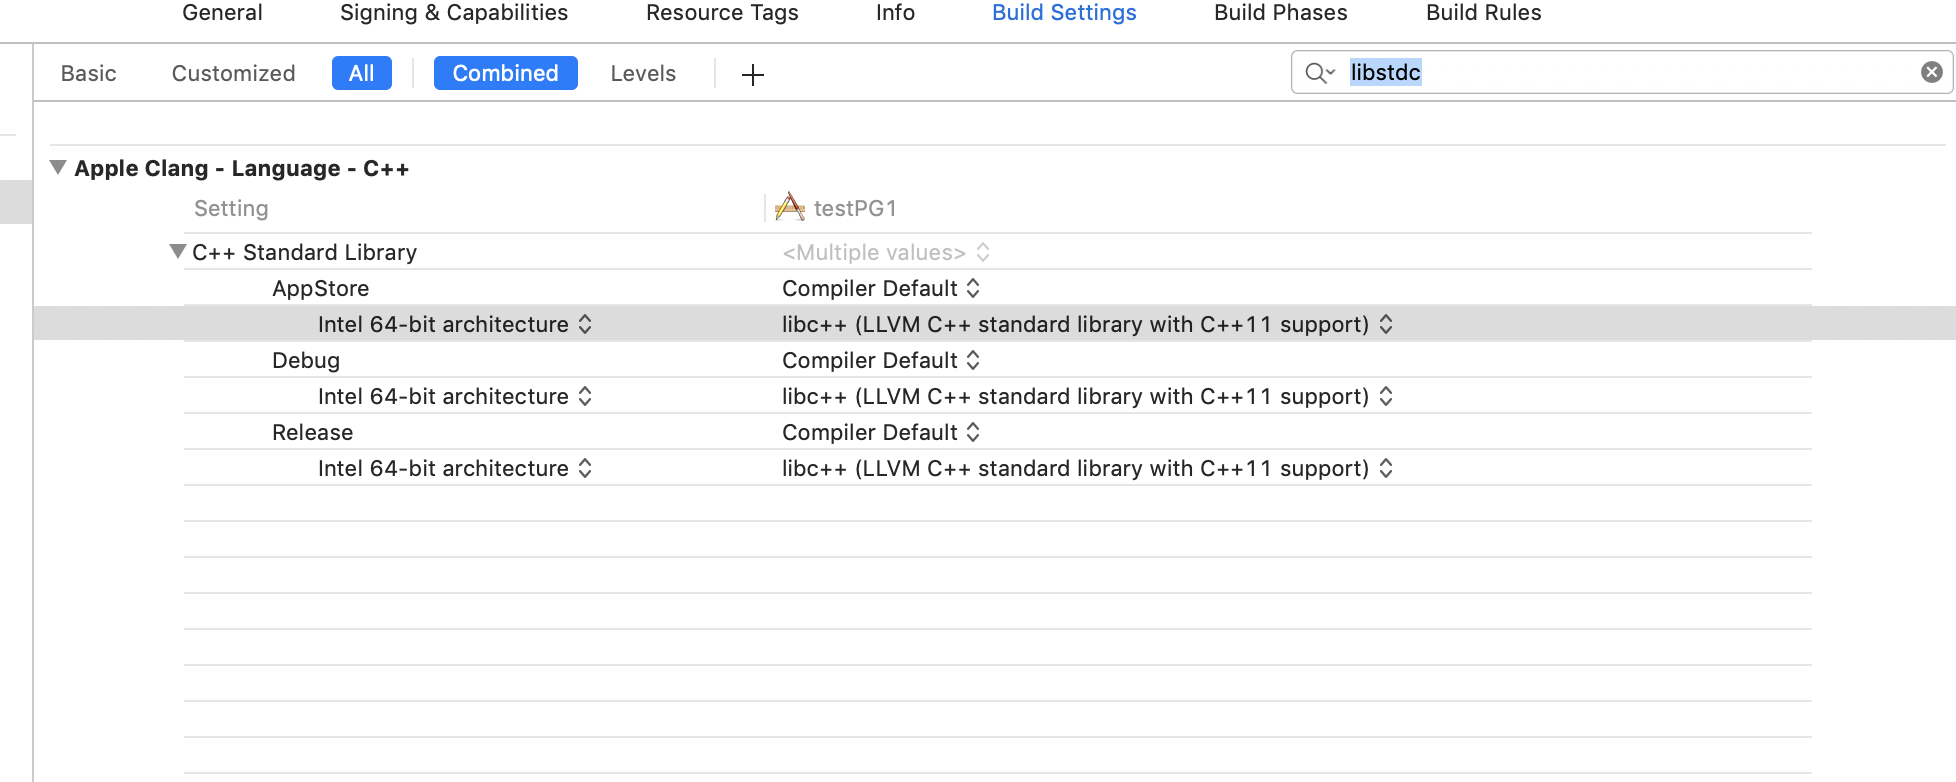Viewport: 1956px width, 782px height.
Task: Click inside the search field with libstdc text
Action: [x=1500, y=72]
